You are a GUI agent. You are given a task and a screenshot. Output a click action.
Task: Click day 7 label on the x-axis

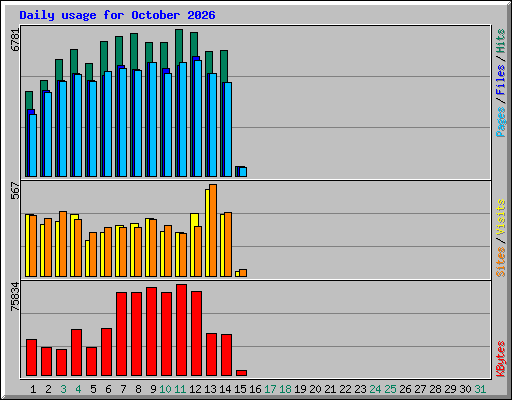pos(123,389)
